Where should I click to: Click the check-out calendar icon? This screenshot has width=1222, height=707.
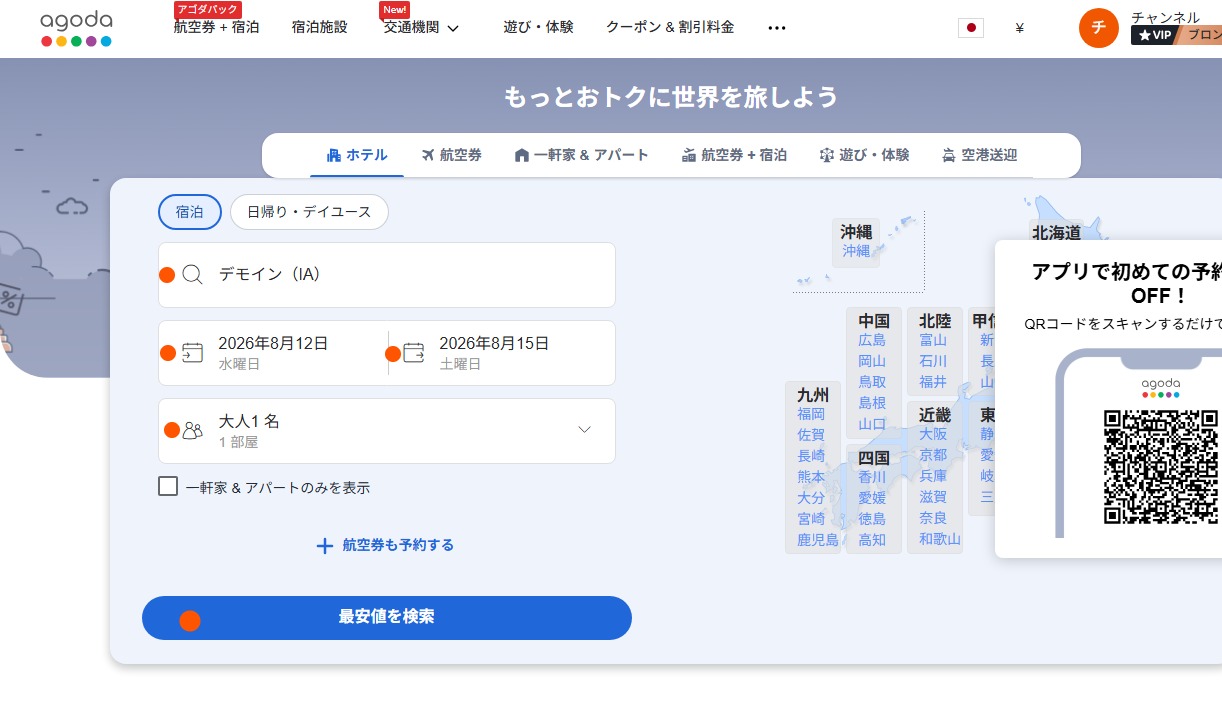[x=414, y=353]
